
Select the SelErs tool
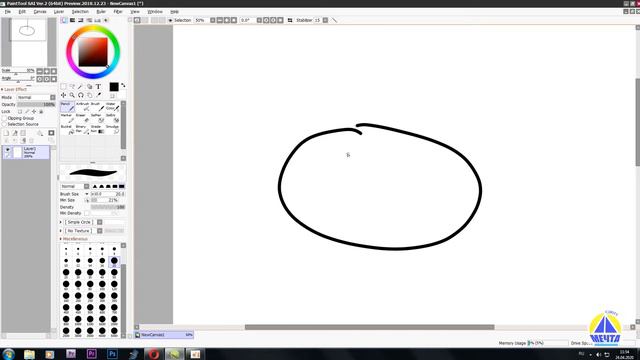pyautogui.click(x=112, y=118)
